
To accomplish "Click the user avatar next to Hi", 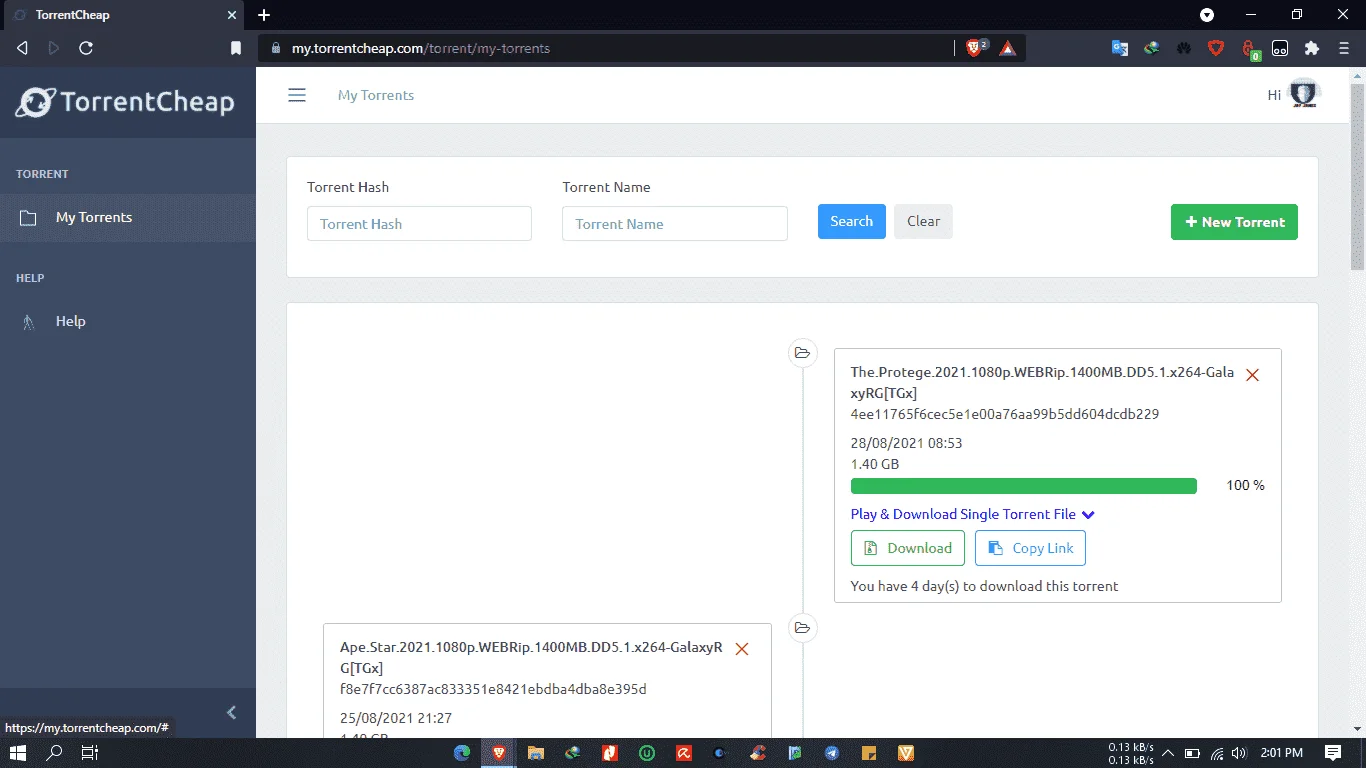I will [1304, 94].
